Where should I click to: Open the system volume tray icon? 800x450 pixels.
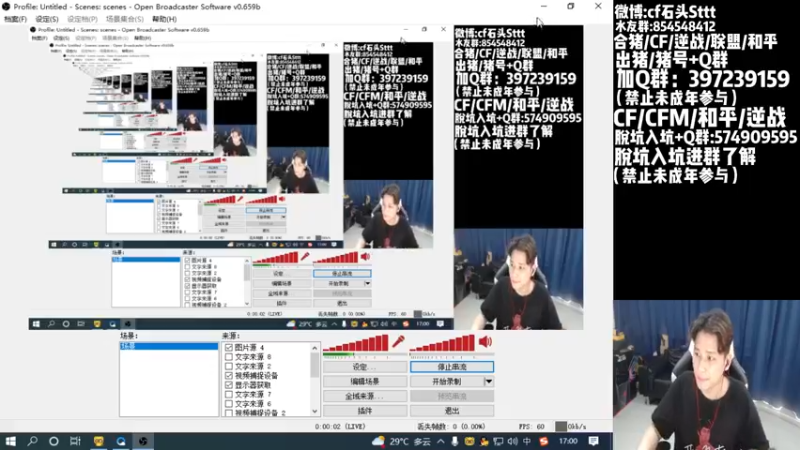tap(512, 441)
